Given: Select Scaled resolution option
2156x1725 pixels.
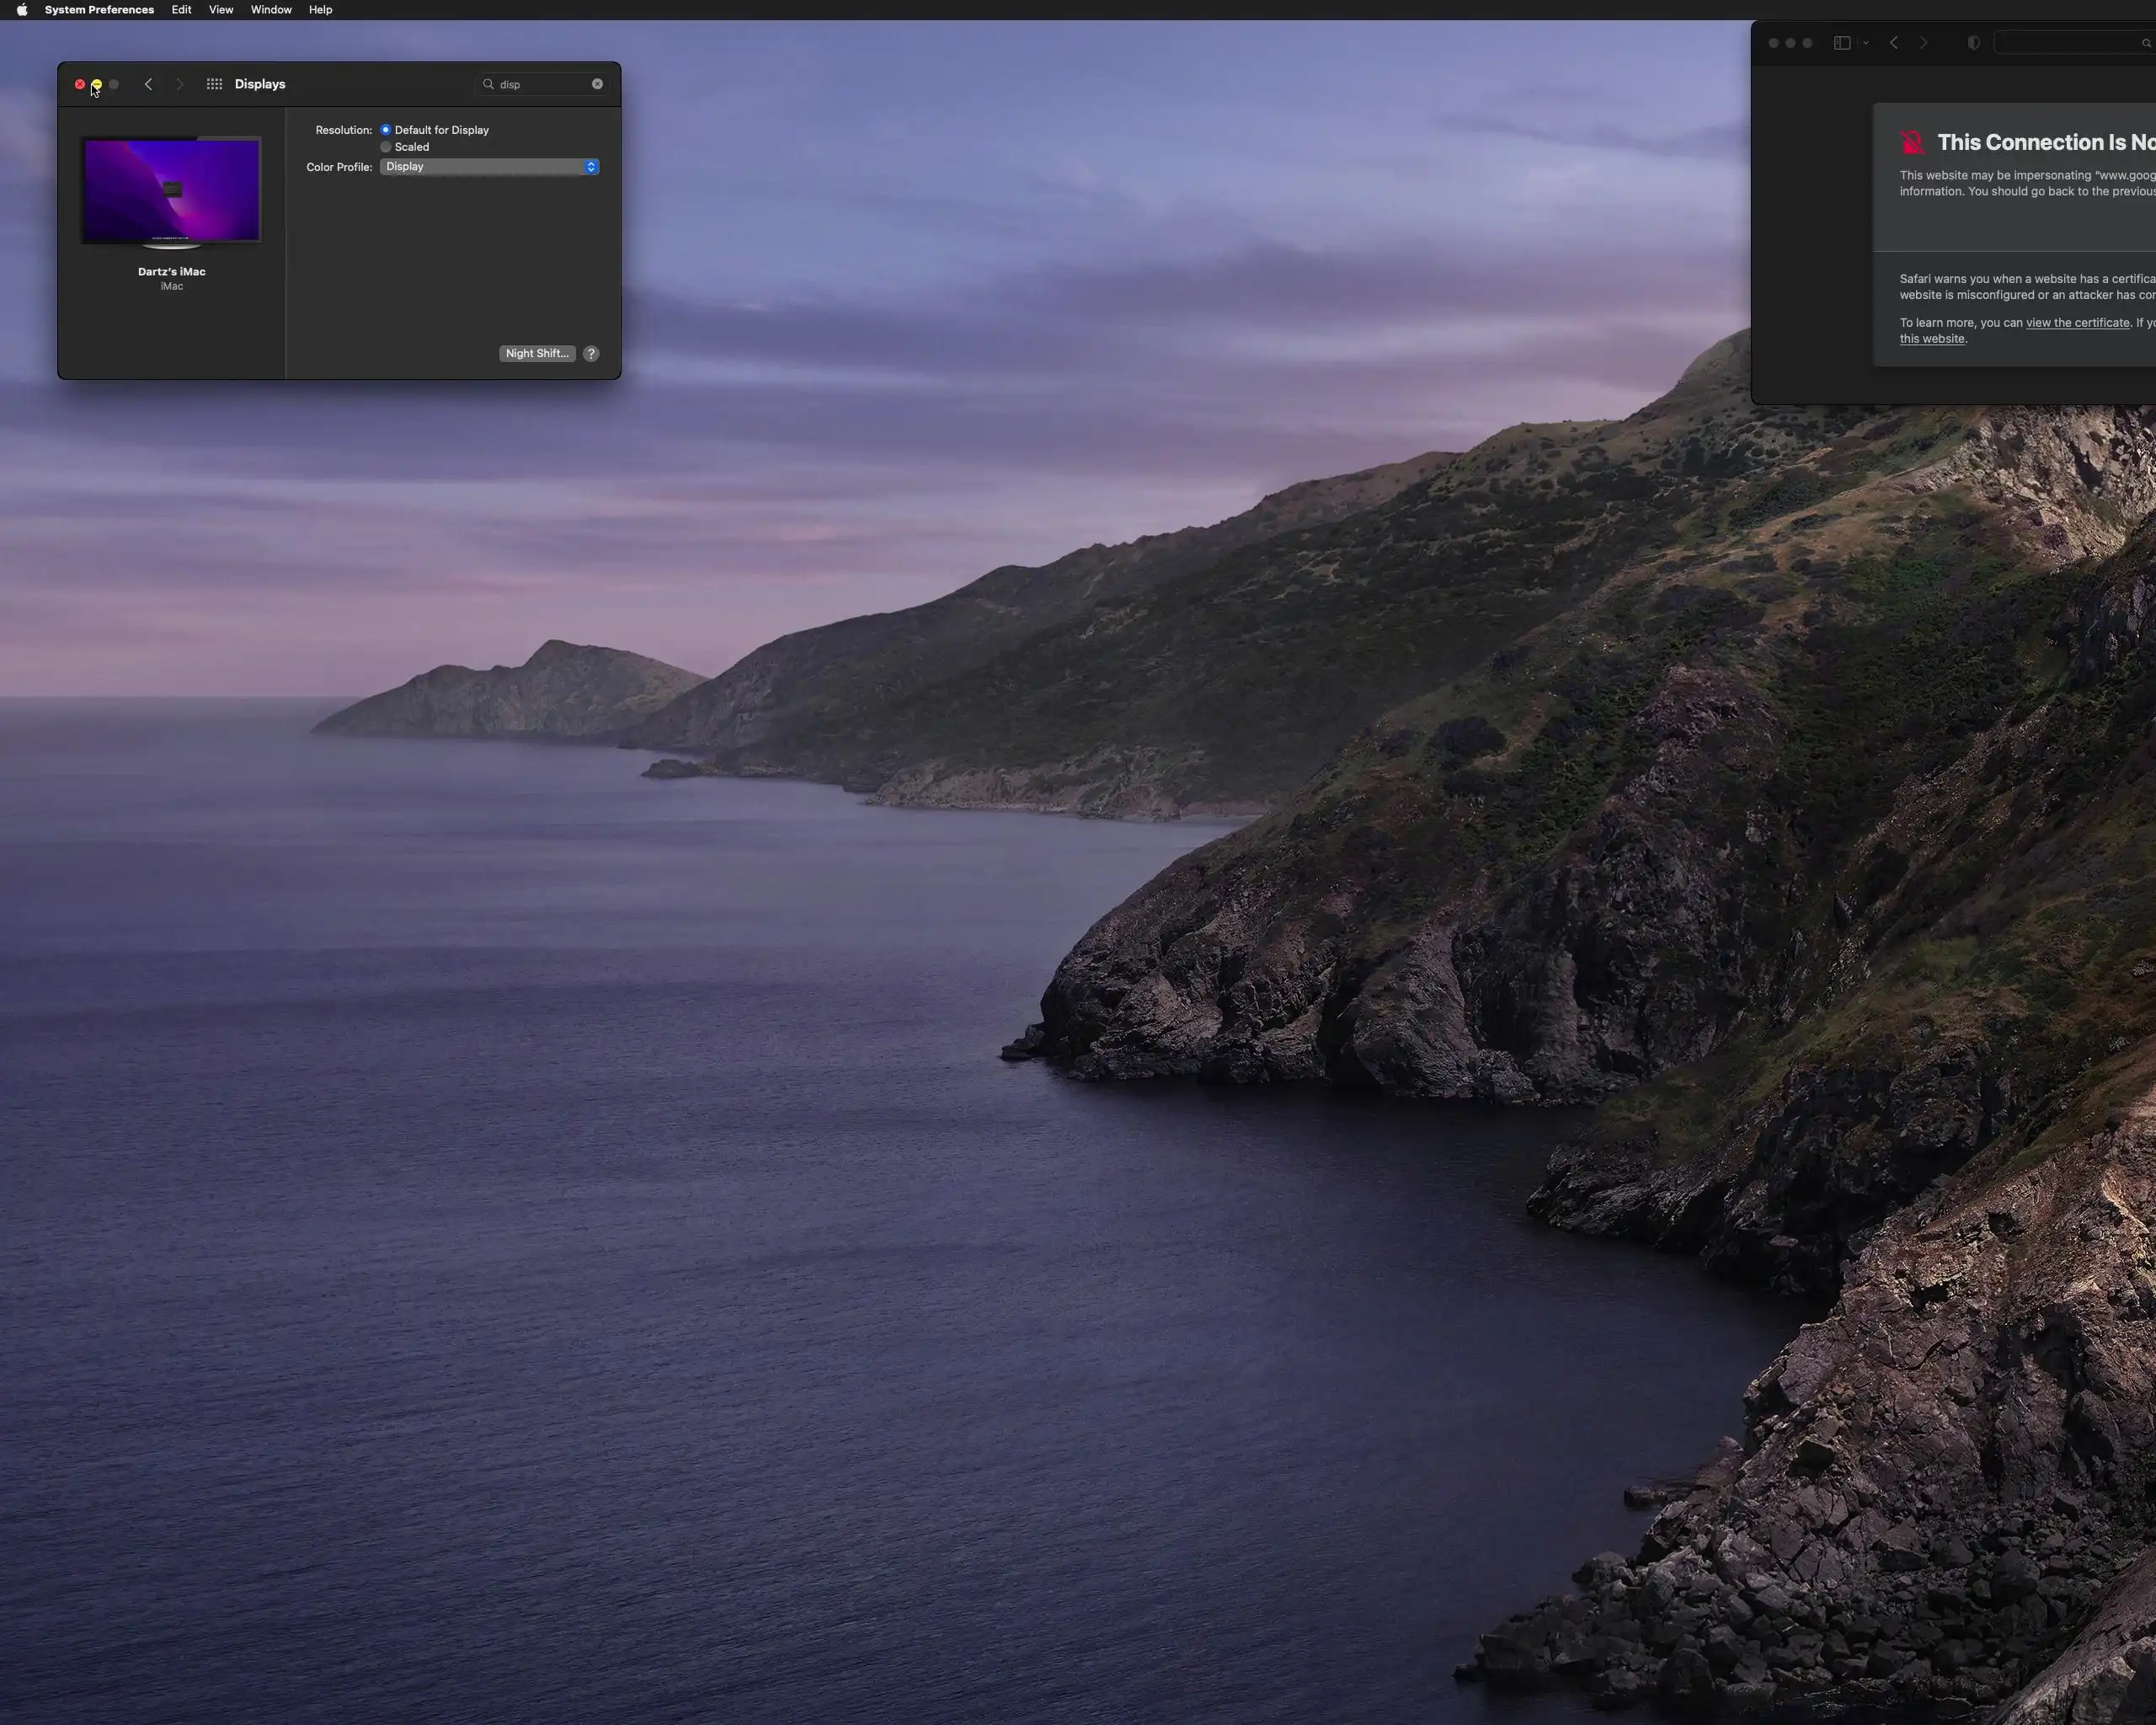Looking at the screenshot, I should [x=386, y=147].
